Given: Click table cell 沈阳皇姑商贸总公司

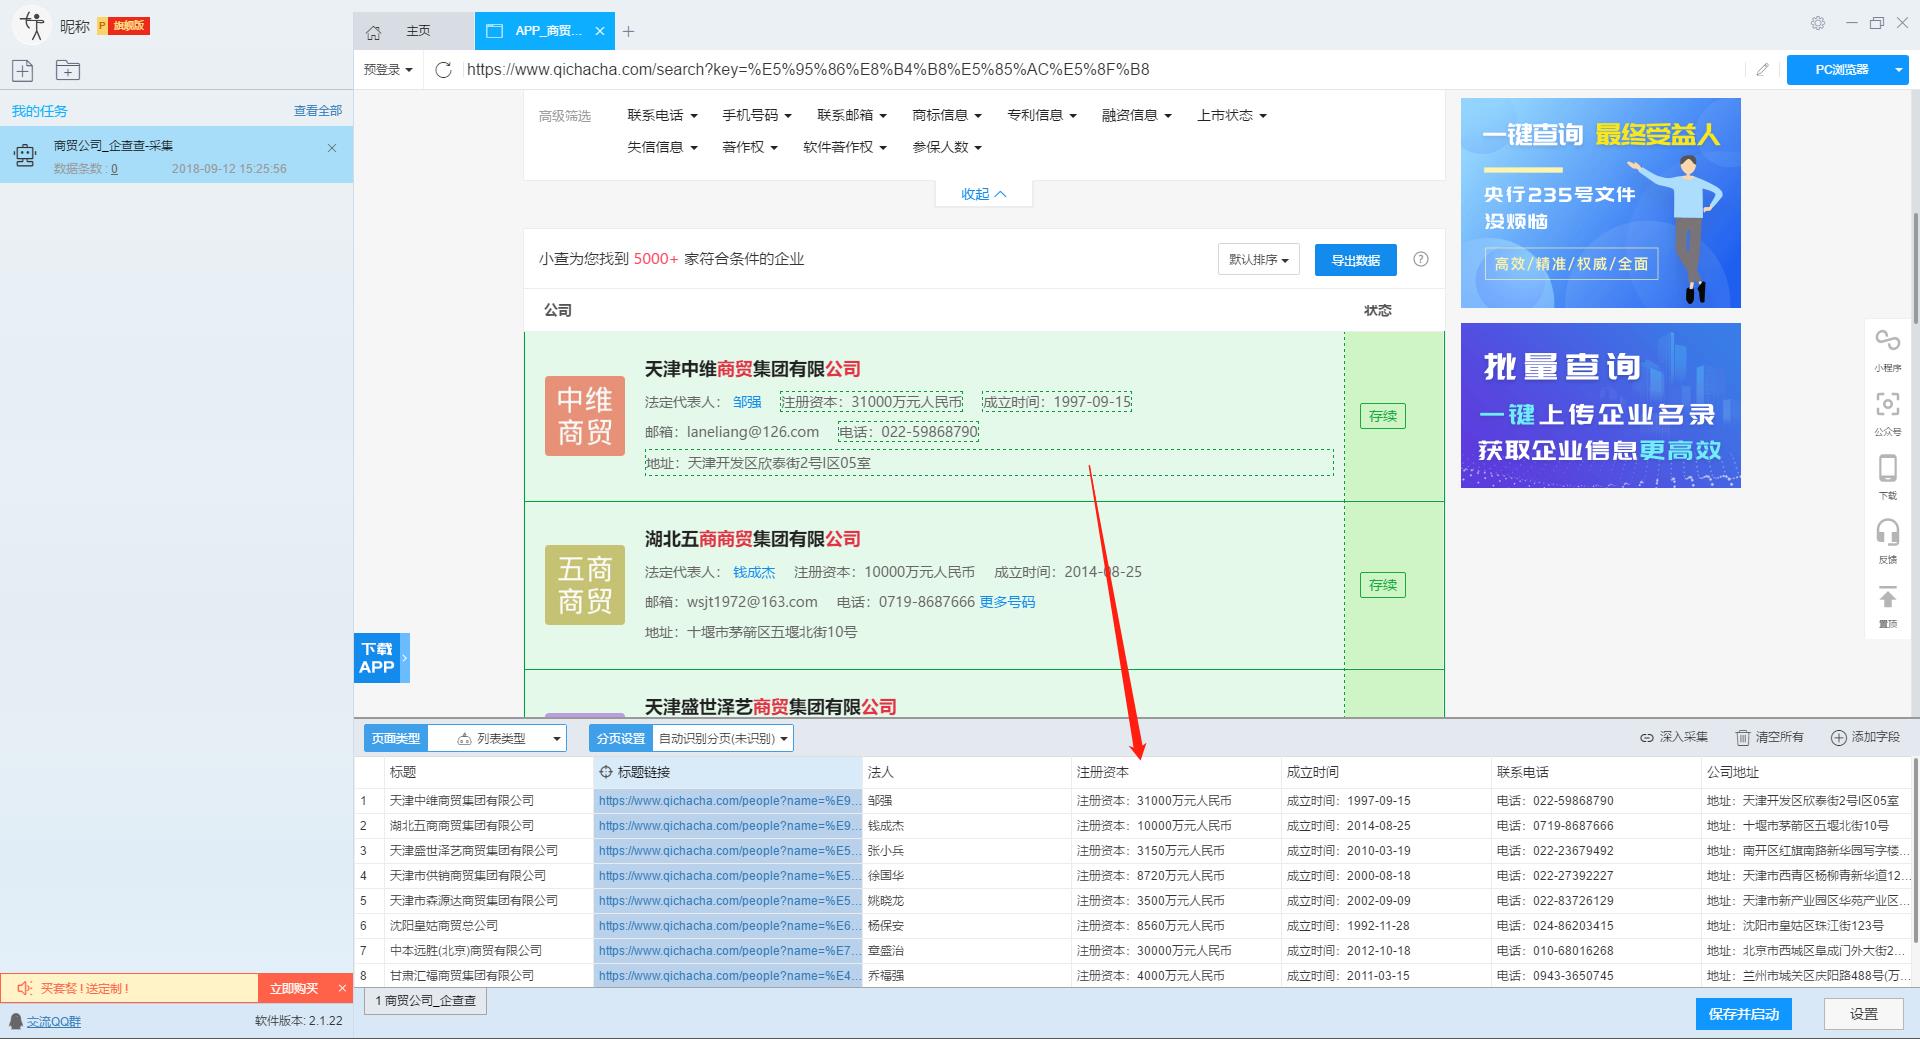Looking at the screenshot, I should (488, 926).
